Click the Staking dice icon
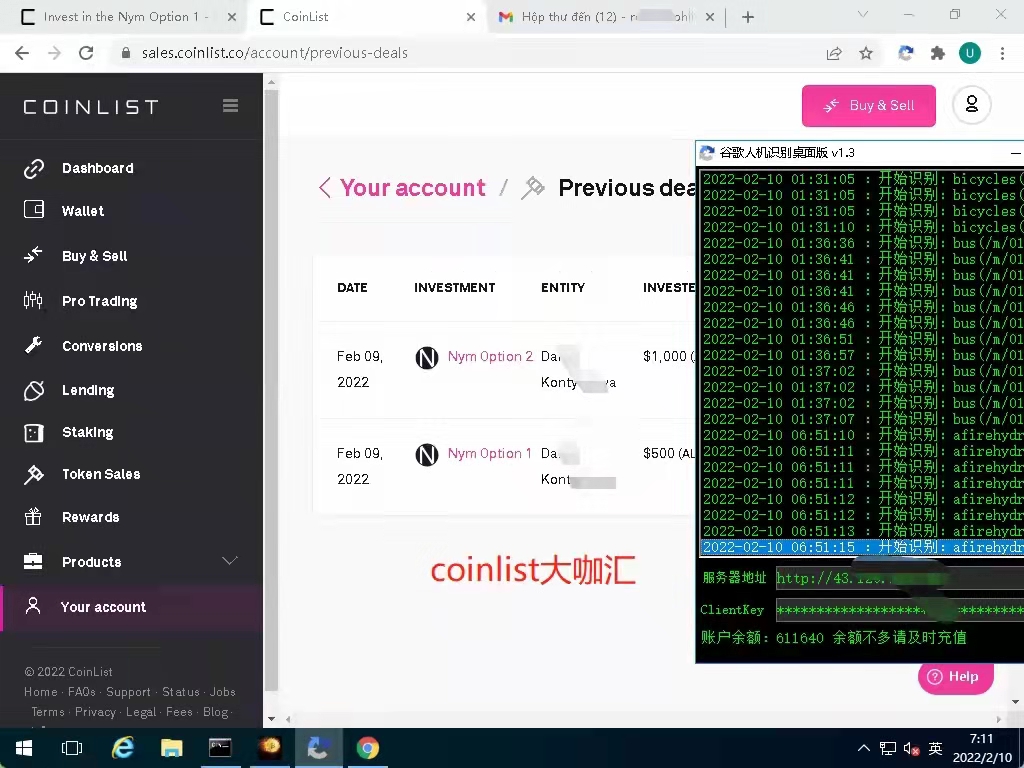 pyautogui.click(x=33, y=433)
